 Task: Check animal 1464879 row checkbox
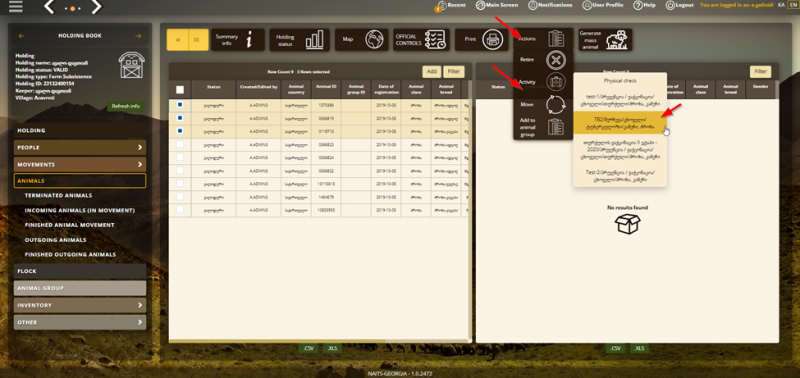click(180, 196)
